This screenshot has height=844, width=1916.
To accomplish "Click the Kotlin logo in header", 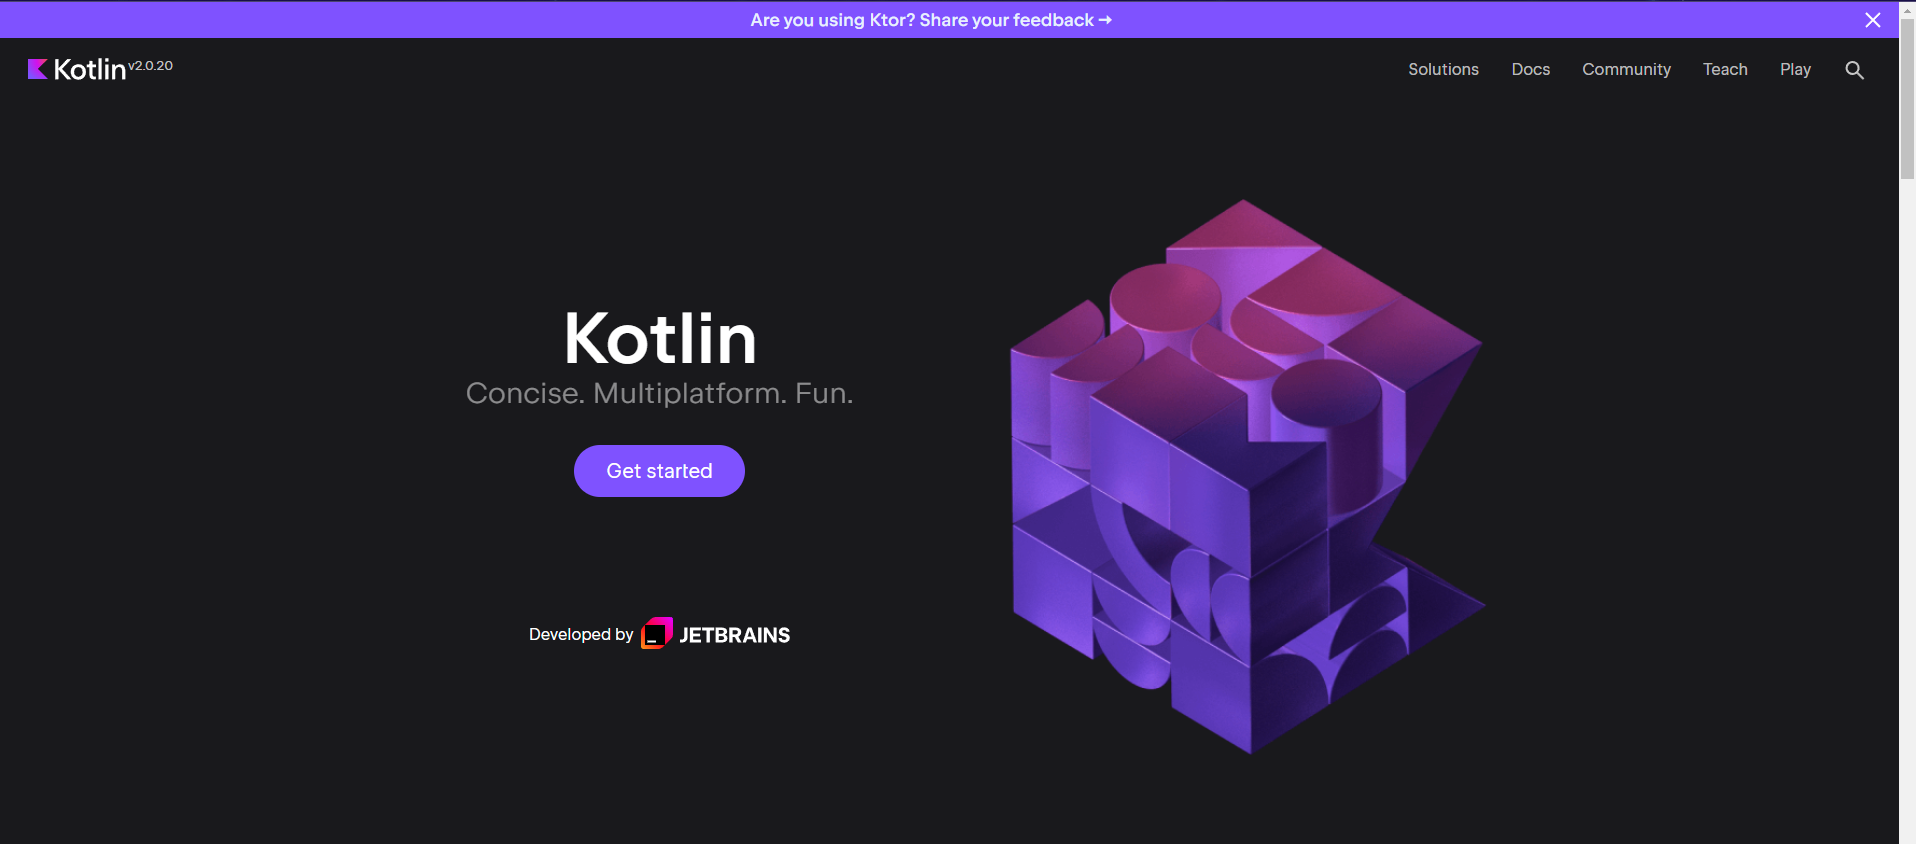I will tap(77, 69).
